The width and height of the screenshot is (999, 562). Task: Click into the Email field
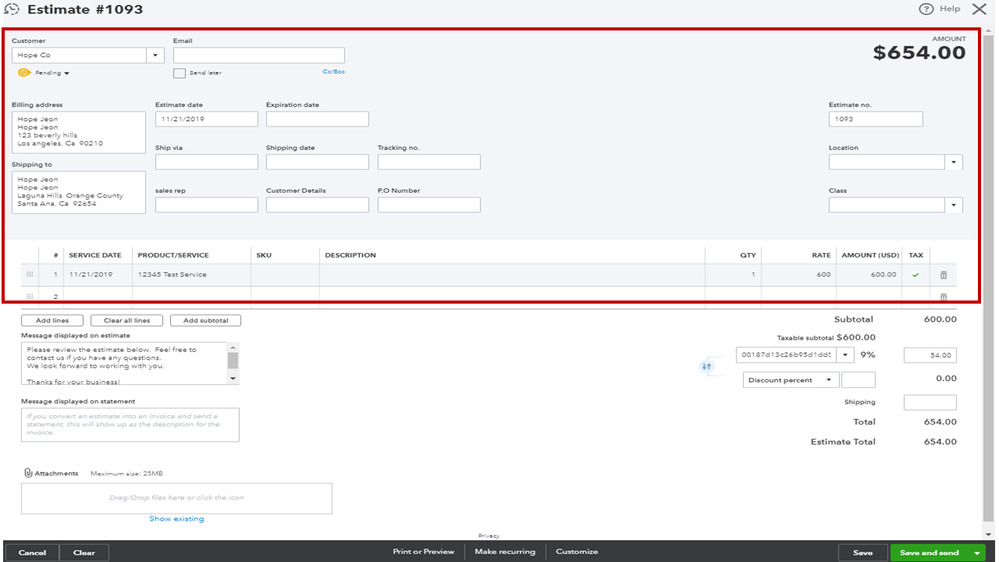259,55
